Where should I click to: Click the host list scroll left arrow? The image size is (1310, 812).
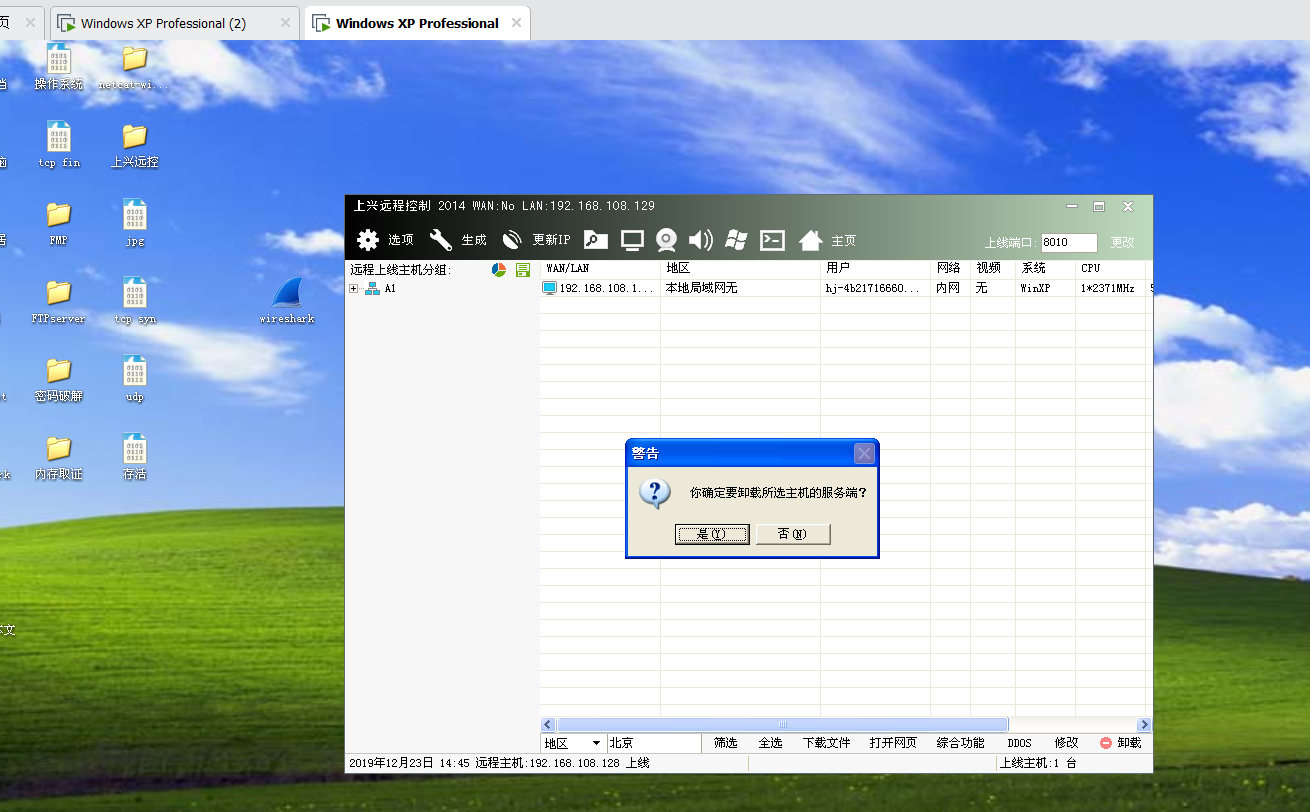(x=548, y=725)
